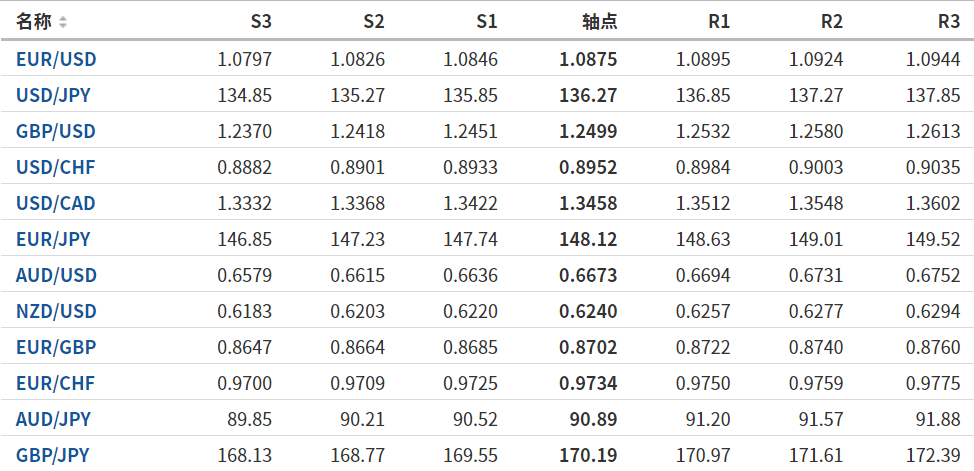This screenshot has height=471, width=974.
Task: Open the USD/CAD pair link
Action: pyautogui.click(x=56, y=203)
